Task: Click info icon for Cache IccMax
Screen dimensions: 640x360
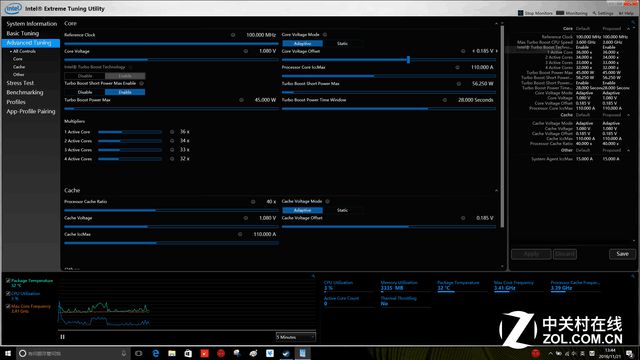Action: pyautogui.click(x=240, y=234)
